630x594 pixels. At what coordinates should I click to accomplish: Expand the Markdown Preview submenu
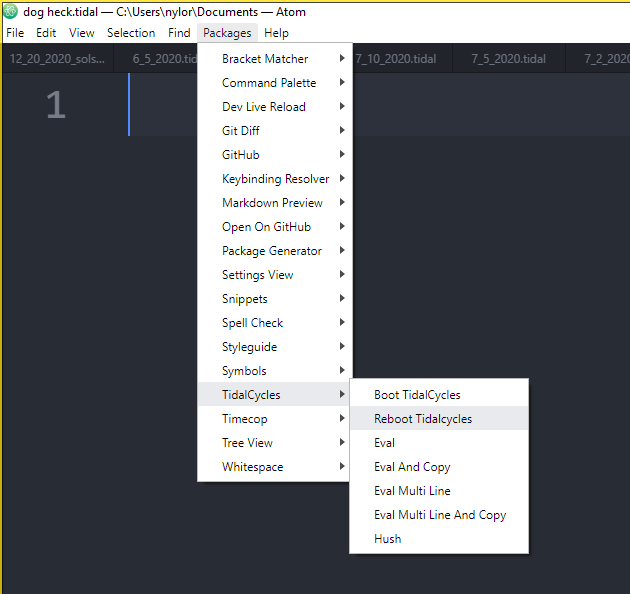(x=275, y=203)
